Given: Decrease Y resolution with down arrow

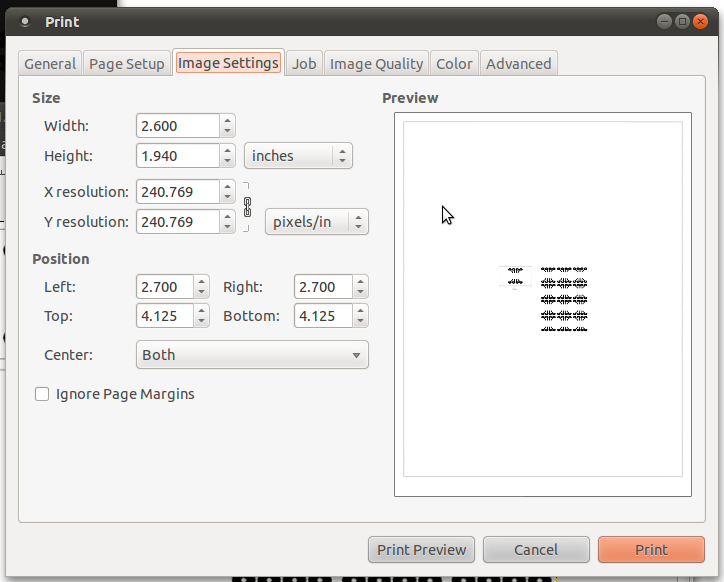Looking at the screenshot, I should pyautogui.click(x=227, y=227).
